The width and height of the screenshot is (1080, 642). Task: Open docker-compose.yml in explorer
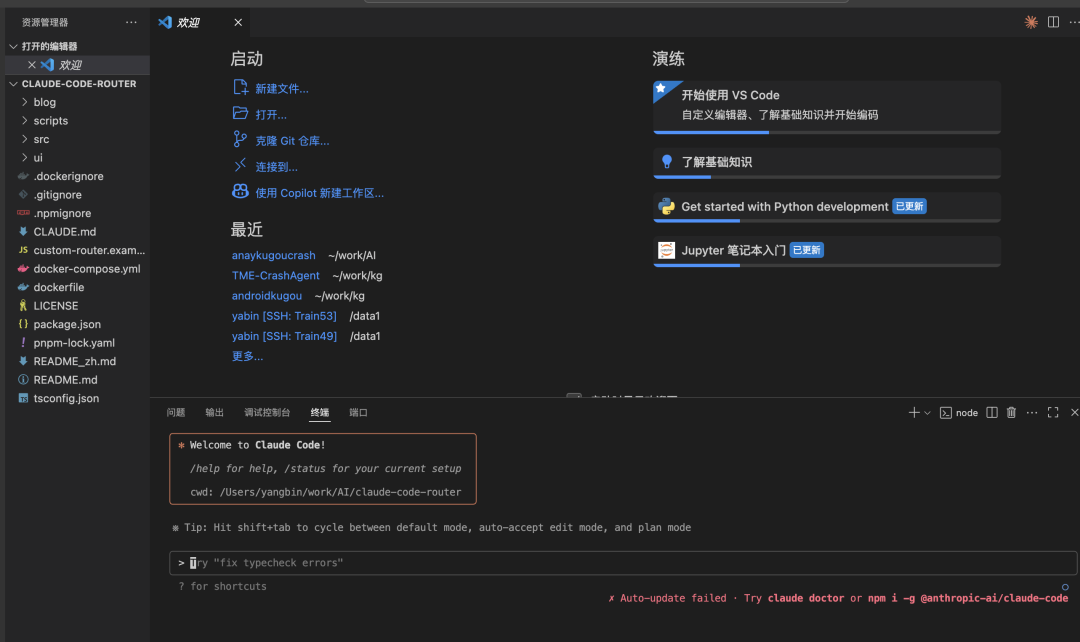86,269
